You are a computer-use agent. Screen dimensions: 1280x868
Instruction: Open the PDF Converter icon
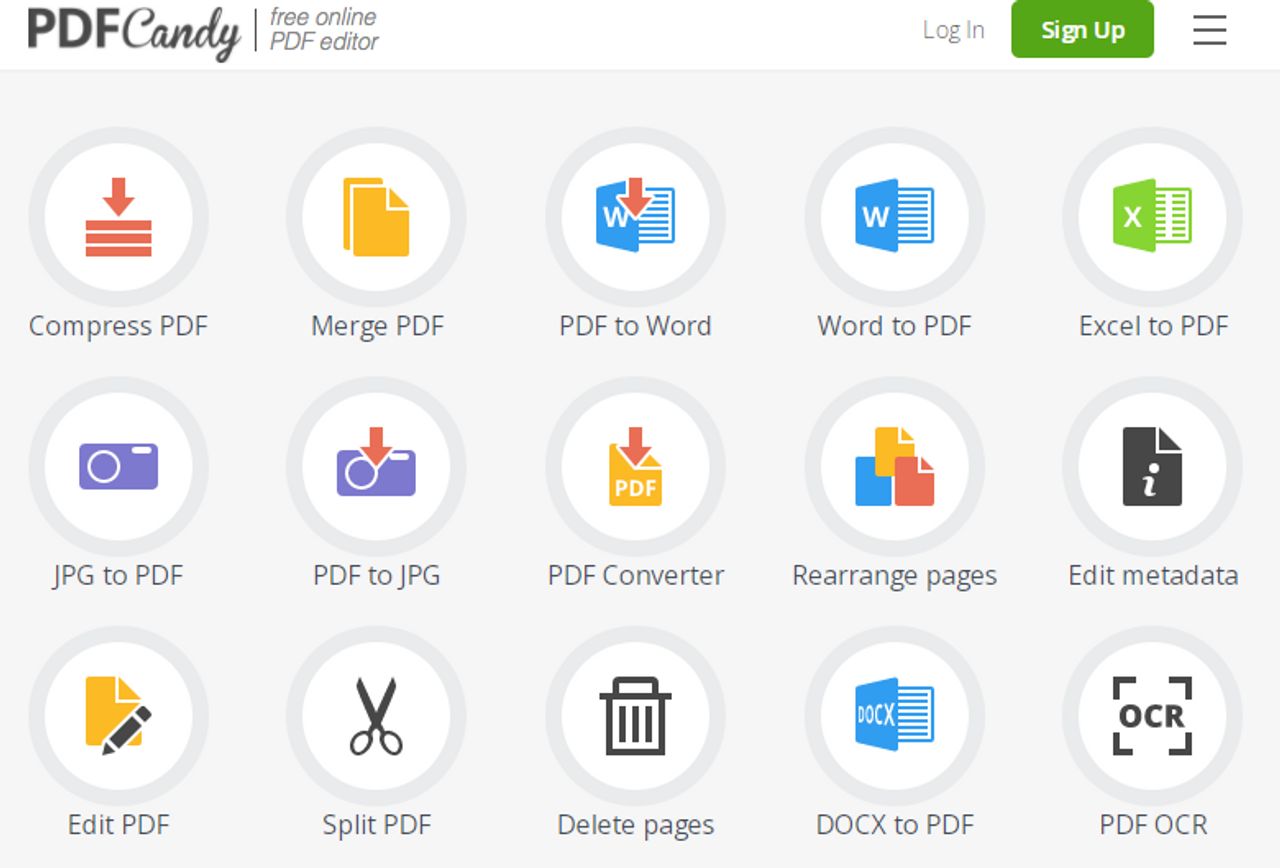pyautogui.click(x=635, y=466)
